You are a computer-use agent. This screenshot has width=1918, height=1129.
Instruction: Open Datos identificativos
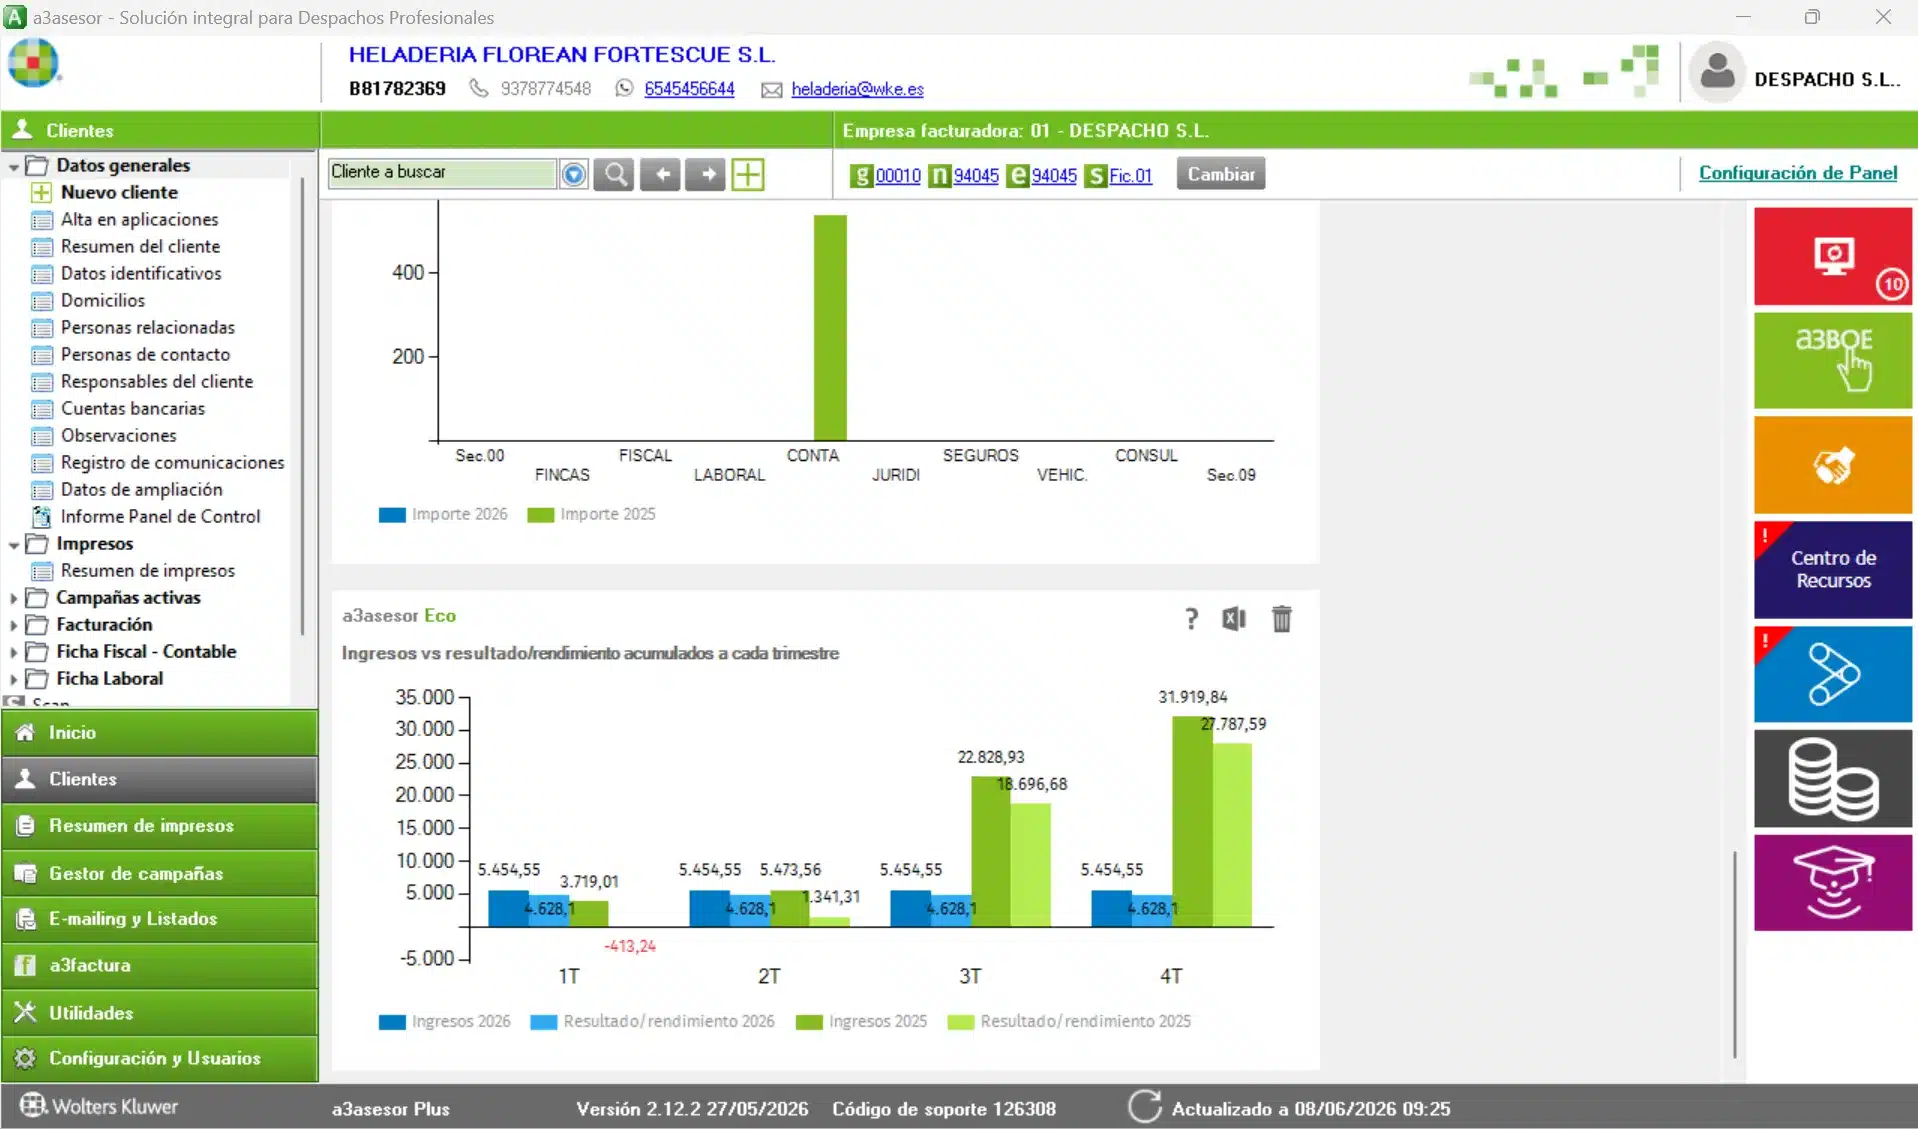click(x=141, y=273)
